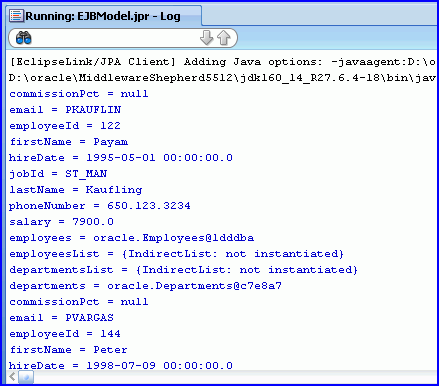Viewport: 439px width, 386px height.
Task: Select line 'phoneNumber = 650.123.3234'
Action: pos(100,206)
